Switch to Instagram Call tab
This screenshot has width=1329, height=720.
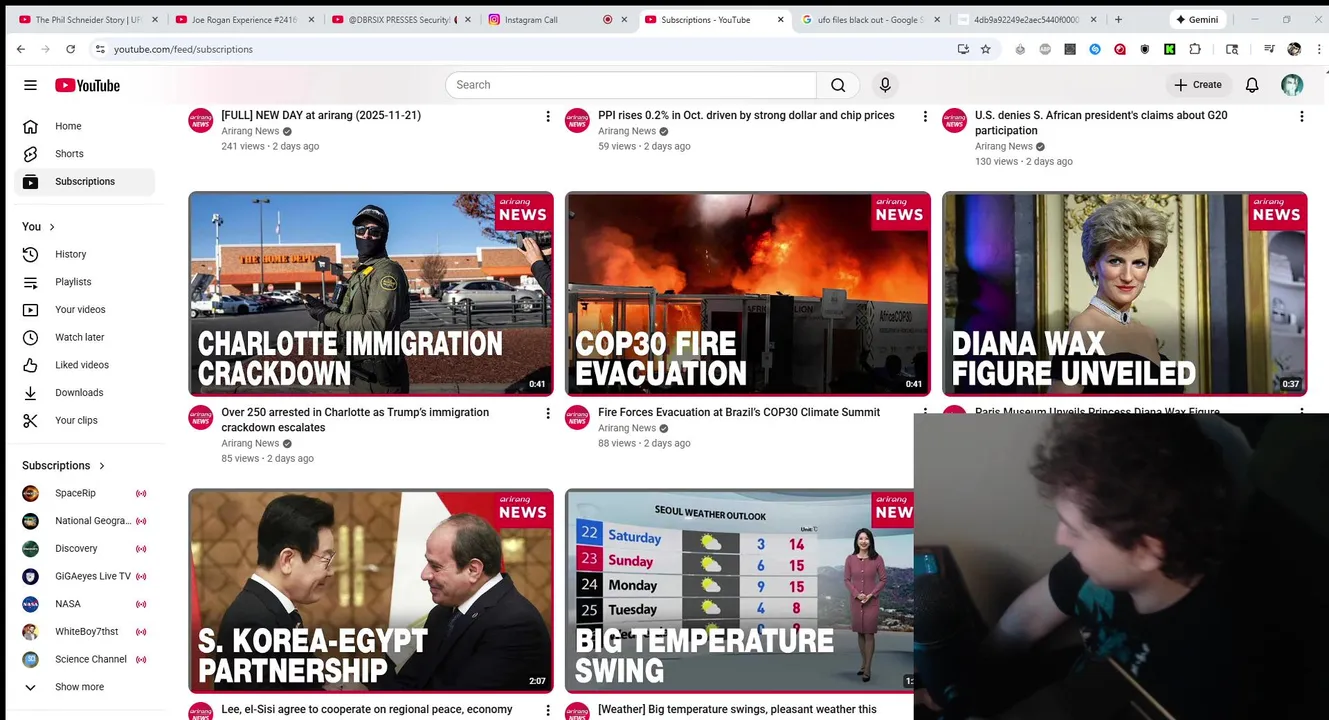[558, 19]
